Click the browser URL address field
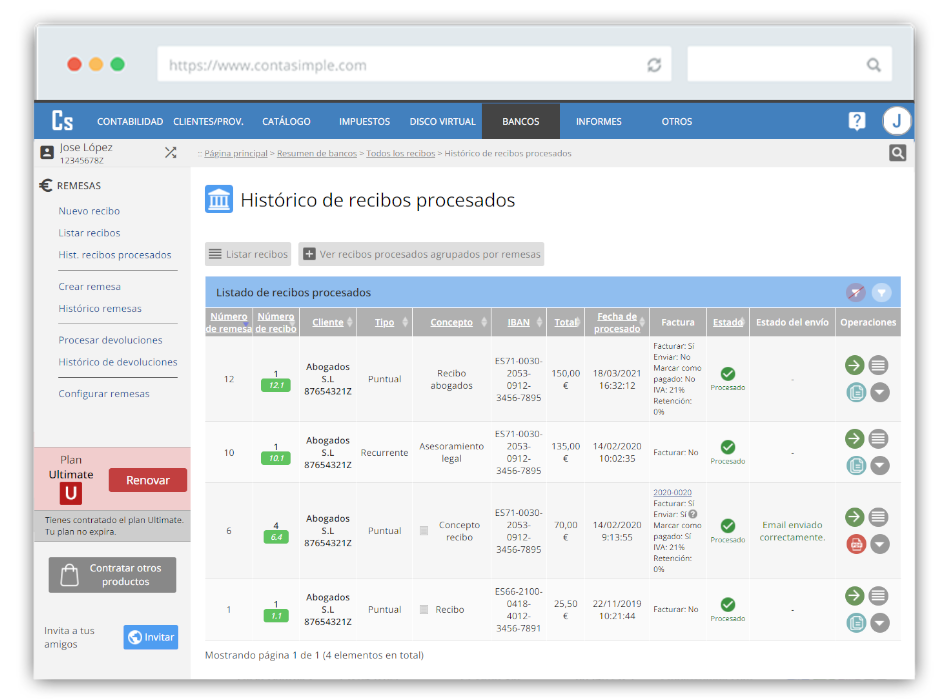 (400, 65)
